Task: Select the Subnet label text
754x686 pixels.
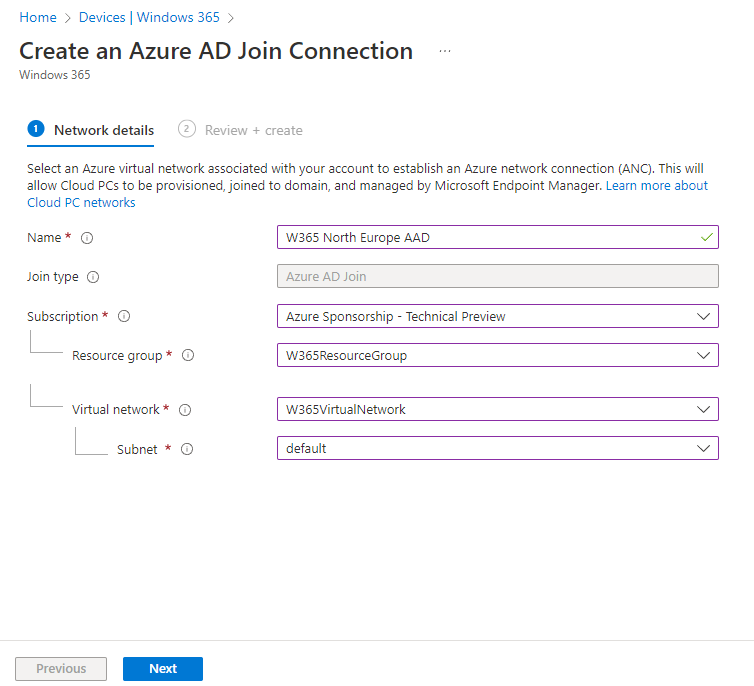Action: 137,449
